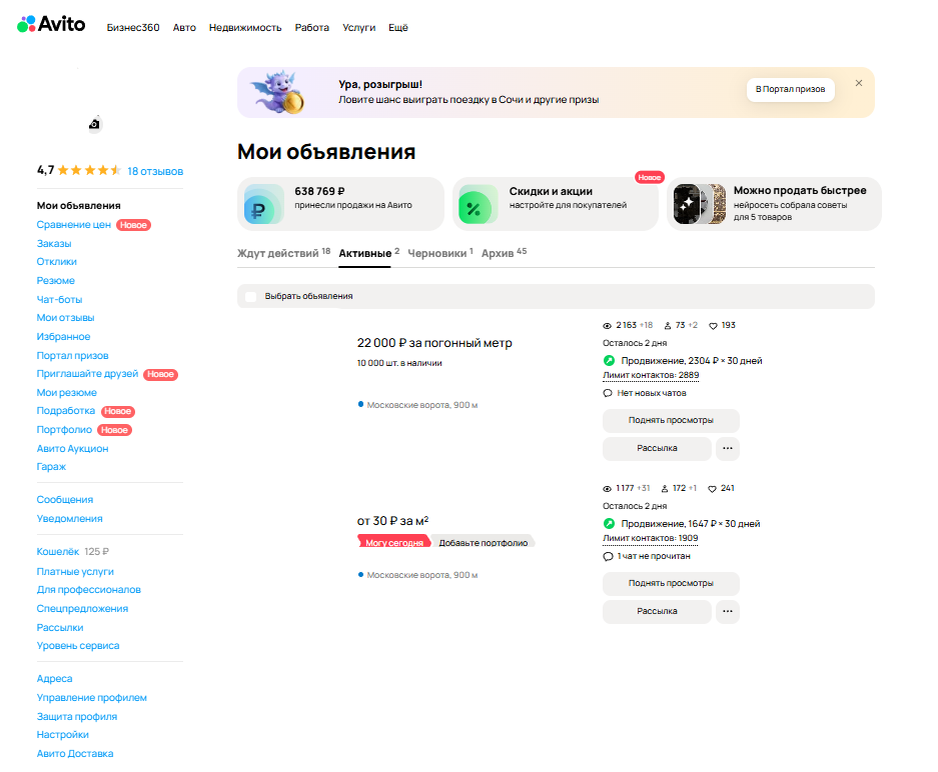
Task: Open Подработка in sidebar
Action: click(x=66, y=411)
